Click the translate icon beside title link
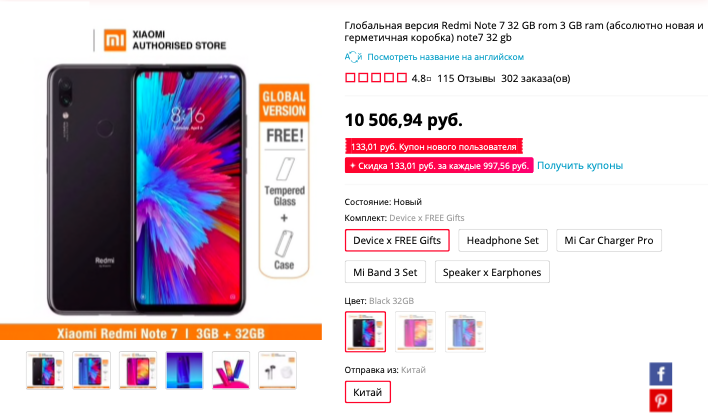708x413 pixels. (354, 57)
